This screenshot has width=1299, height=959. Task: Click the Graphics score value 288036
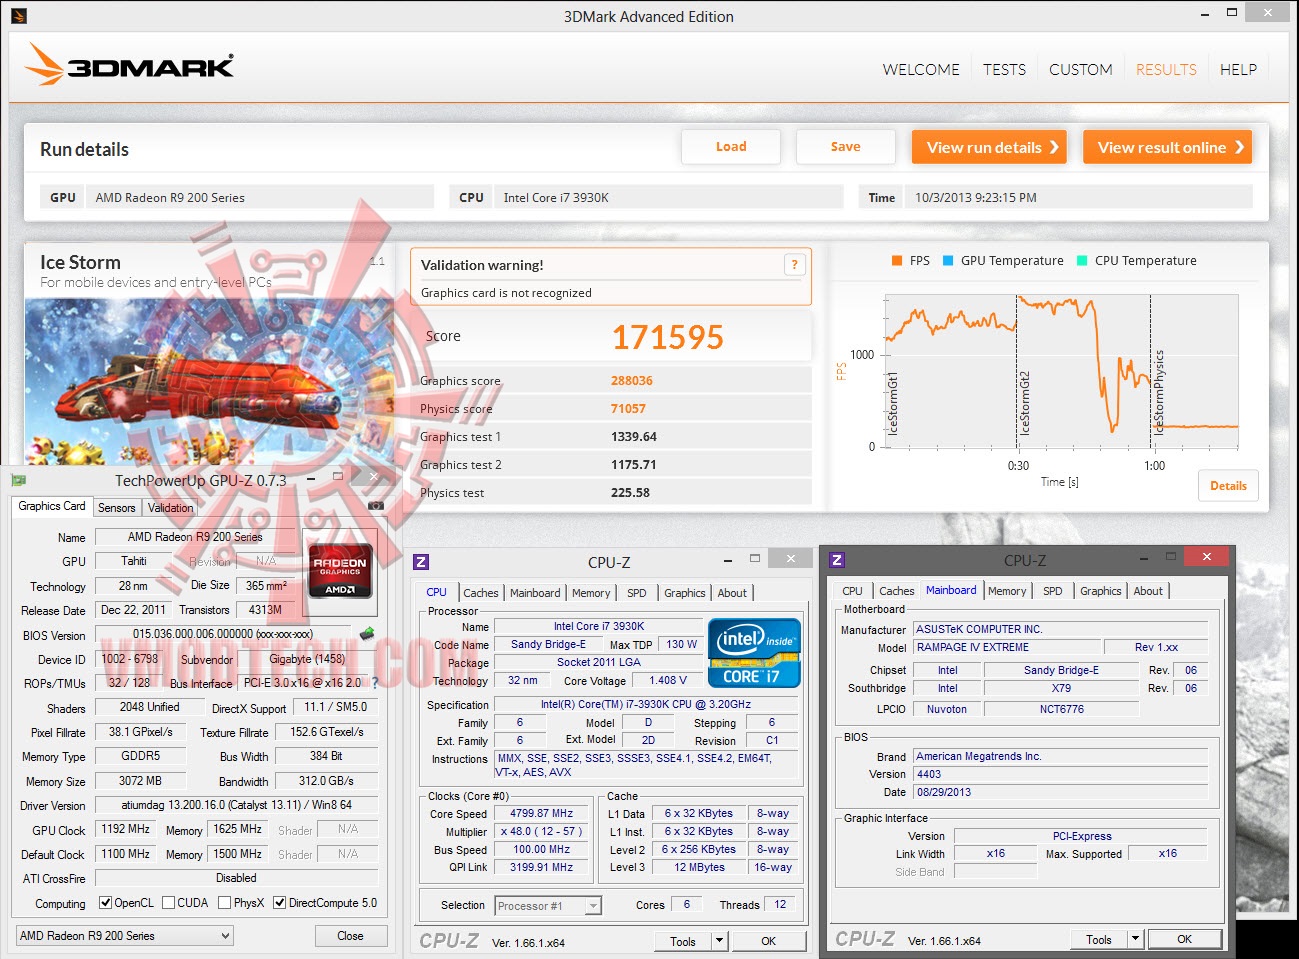632,381
